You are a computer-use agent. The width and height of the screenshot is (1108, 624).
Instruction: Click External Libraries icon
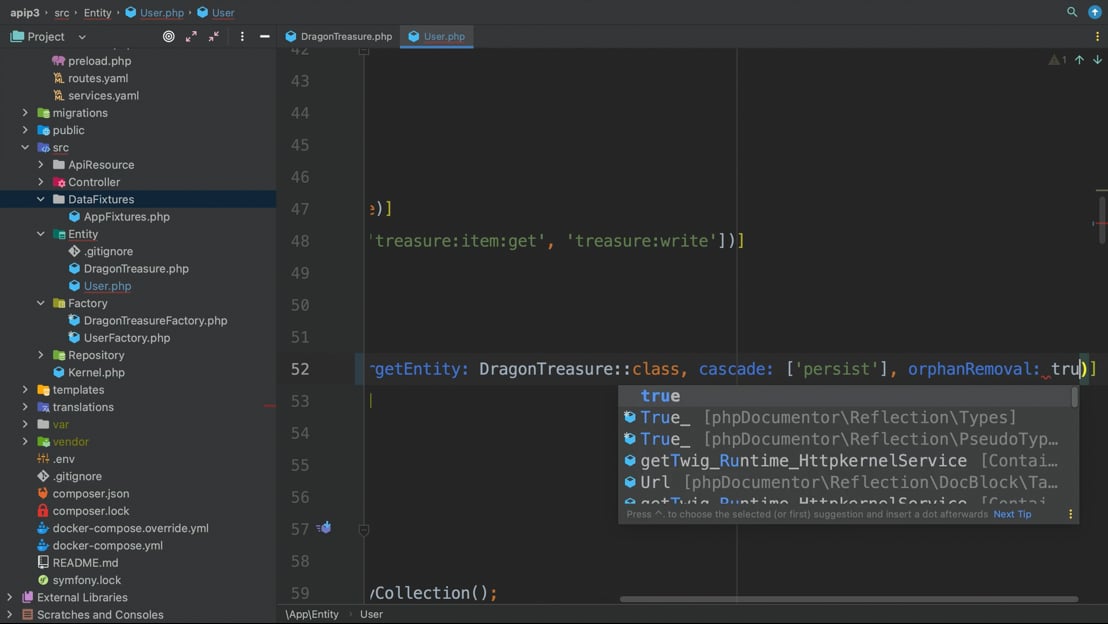pyautogui.click(x=28, y=597)
